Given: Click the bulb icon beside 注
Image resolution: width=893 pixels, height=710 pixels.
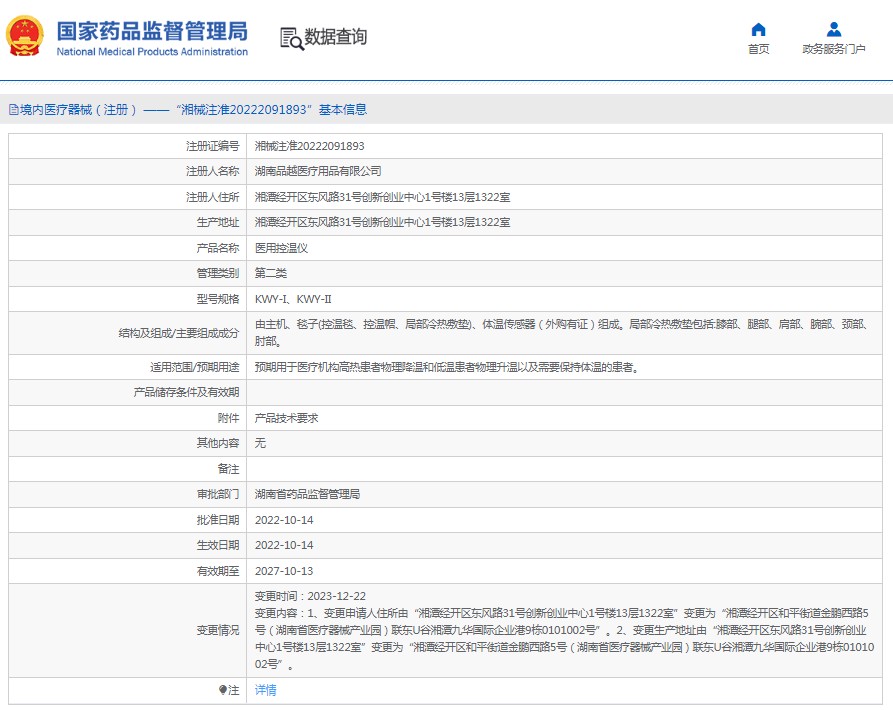Looking at the screenshot, I should 223,690.
